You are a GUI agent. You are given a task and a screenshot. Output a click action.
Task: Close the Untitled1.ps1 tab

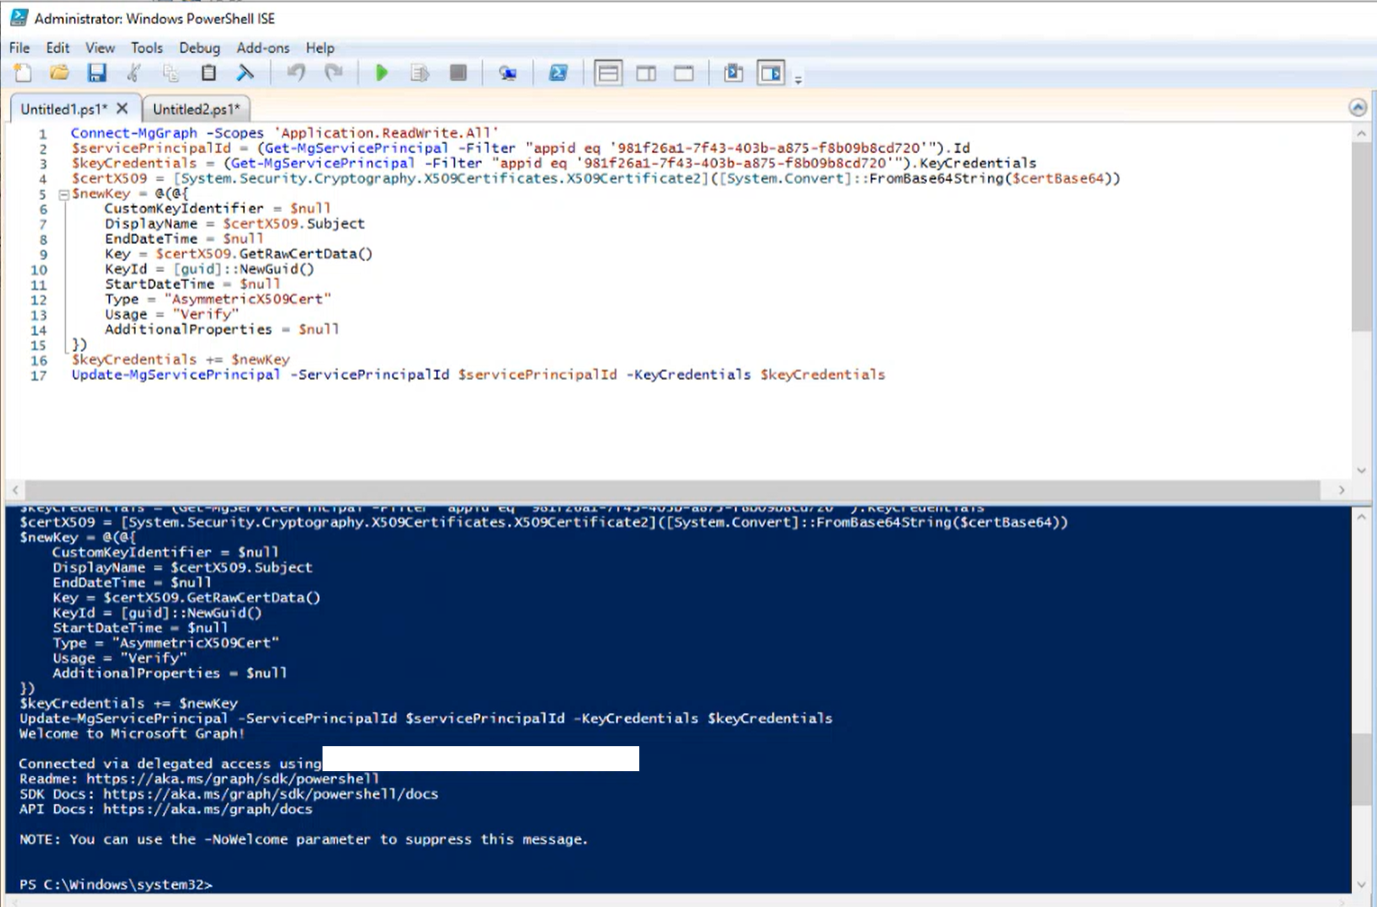(x=122, y=108)
